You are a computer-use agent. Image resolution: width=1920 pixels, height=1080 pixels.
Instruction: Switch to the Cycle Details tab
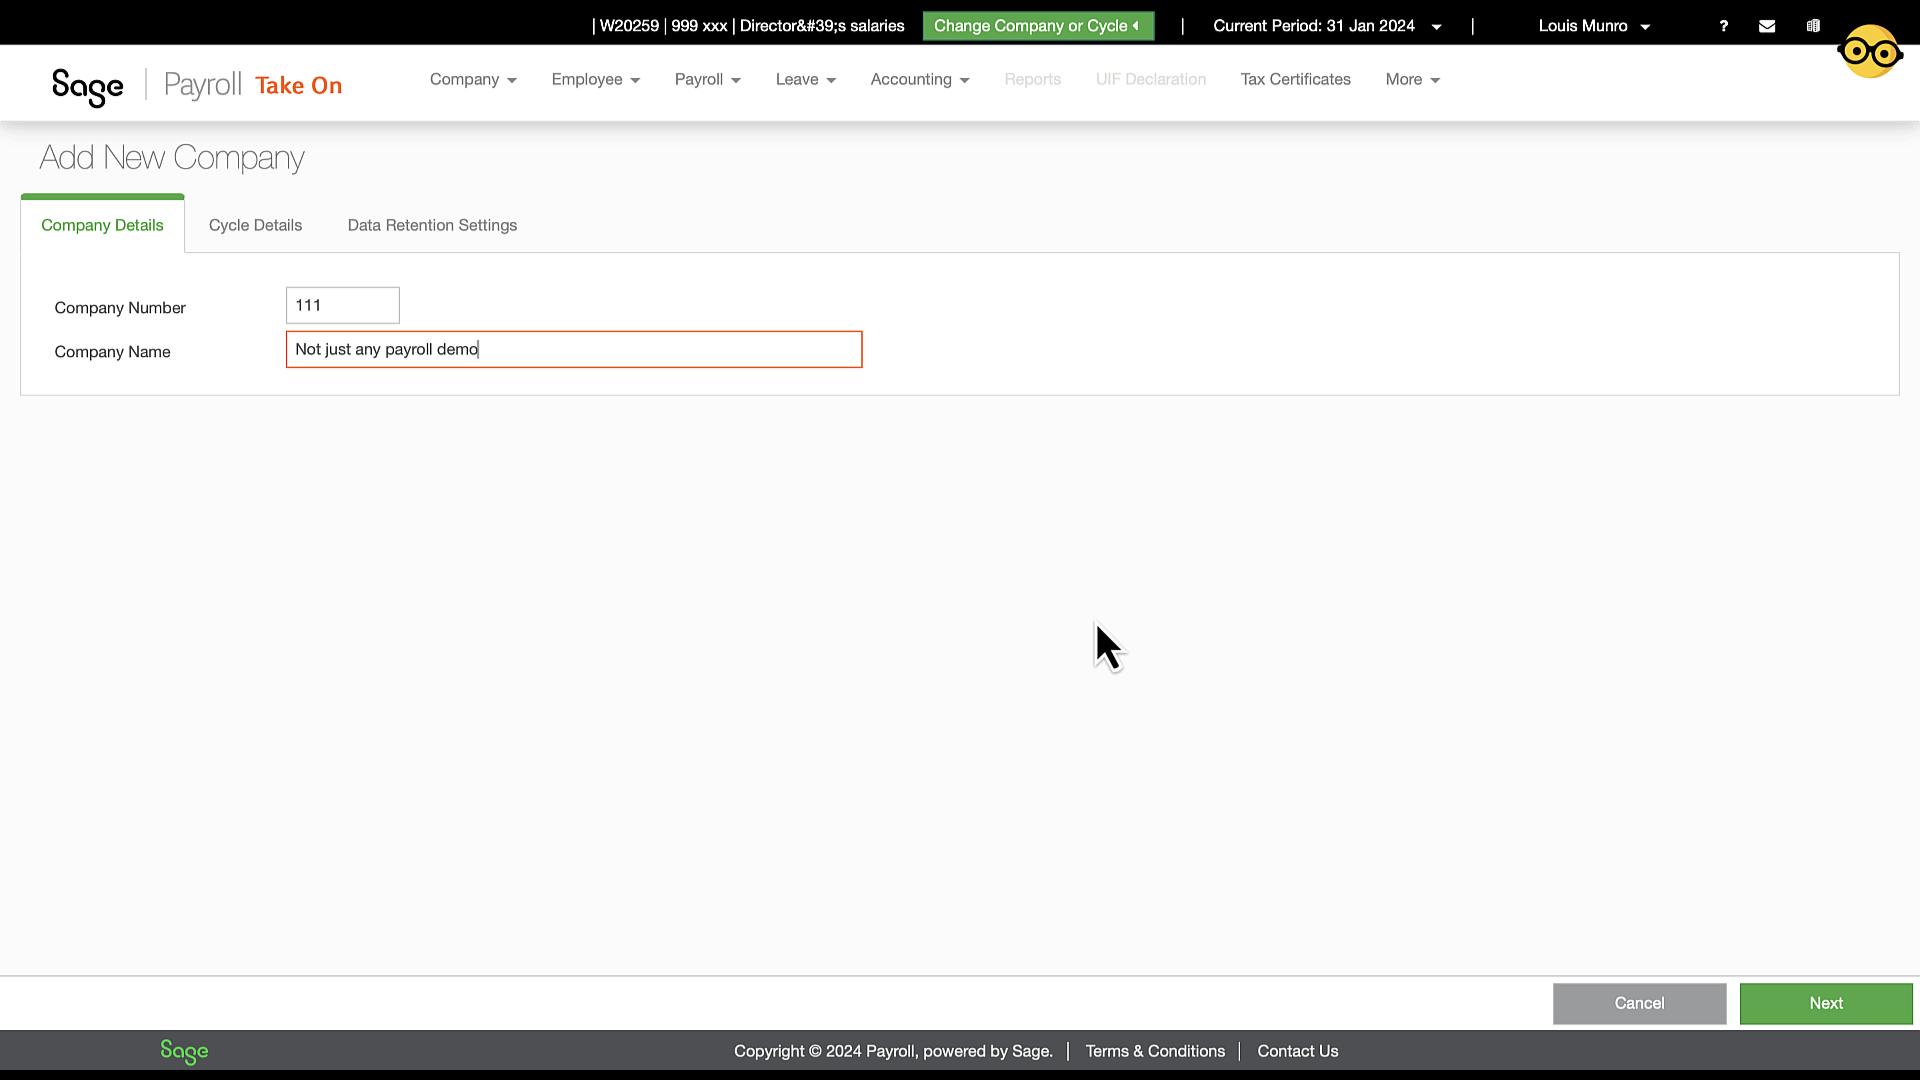point(255,226)
